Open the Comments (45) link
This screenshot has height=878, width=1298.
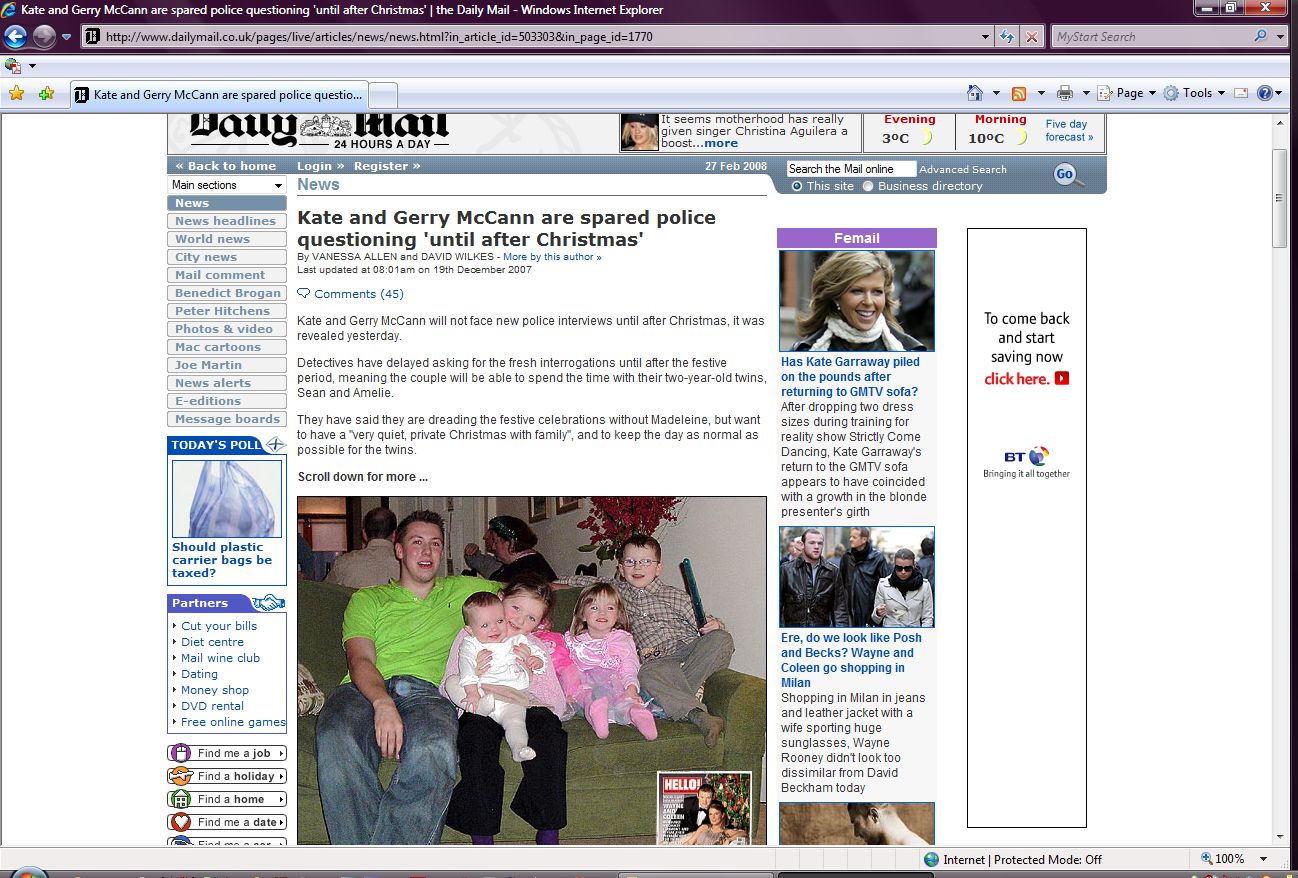[x=358, y=294]
